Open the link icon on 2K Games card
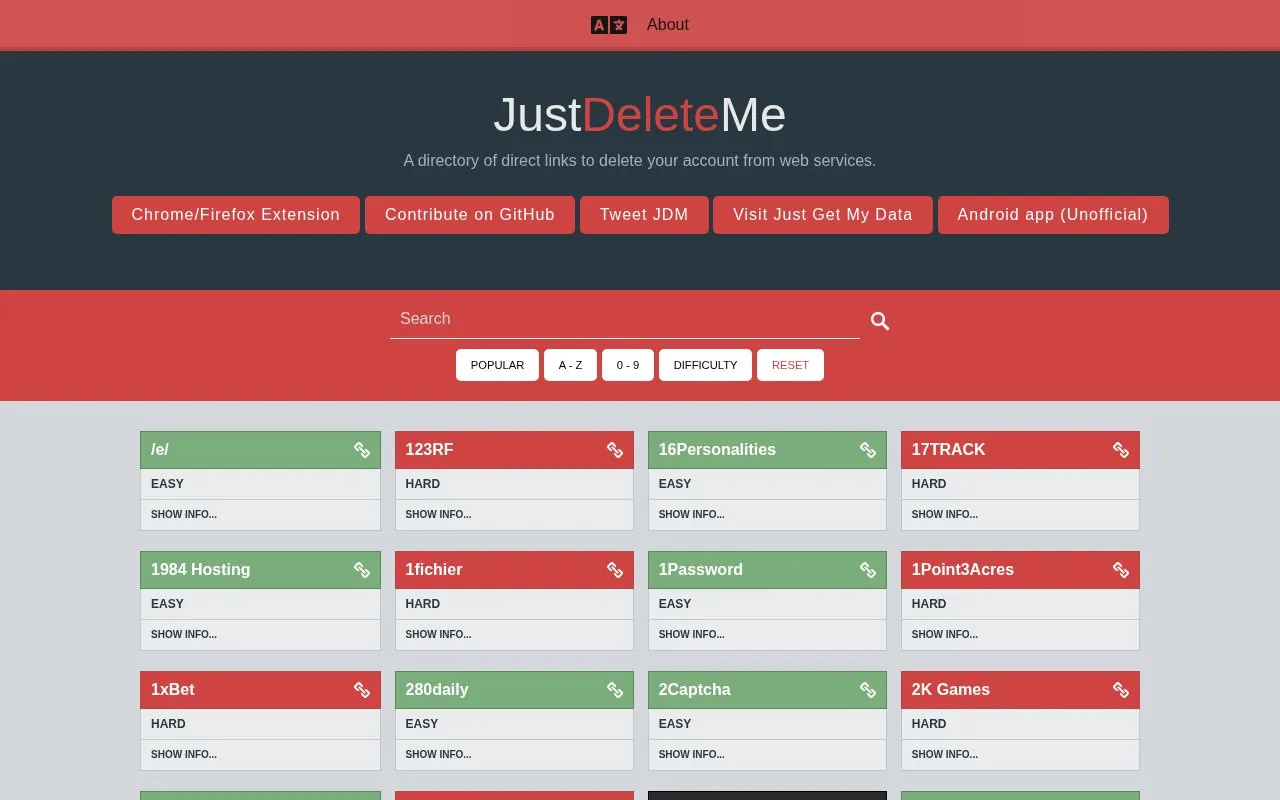This screenshot has height=800, width=1280. coord(1121,690)
